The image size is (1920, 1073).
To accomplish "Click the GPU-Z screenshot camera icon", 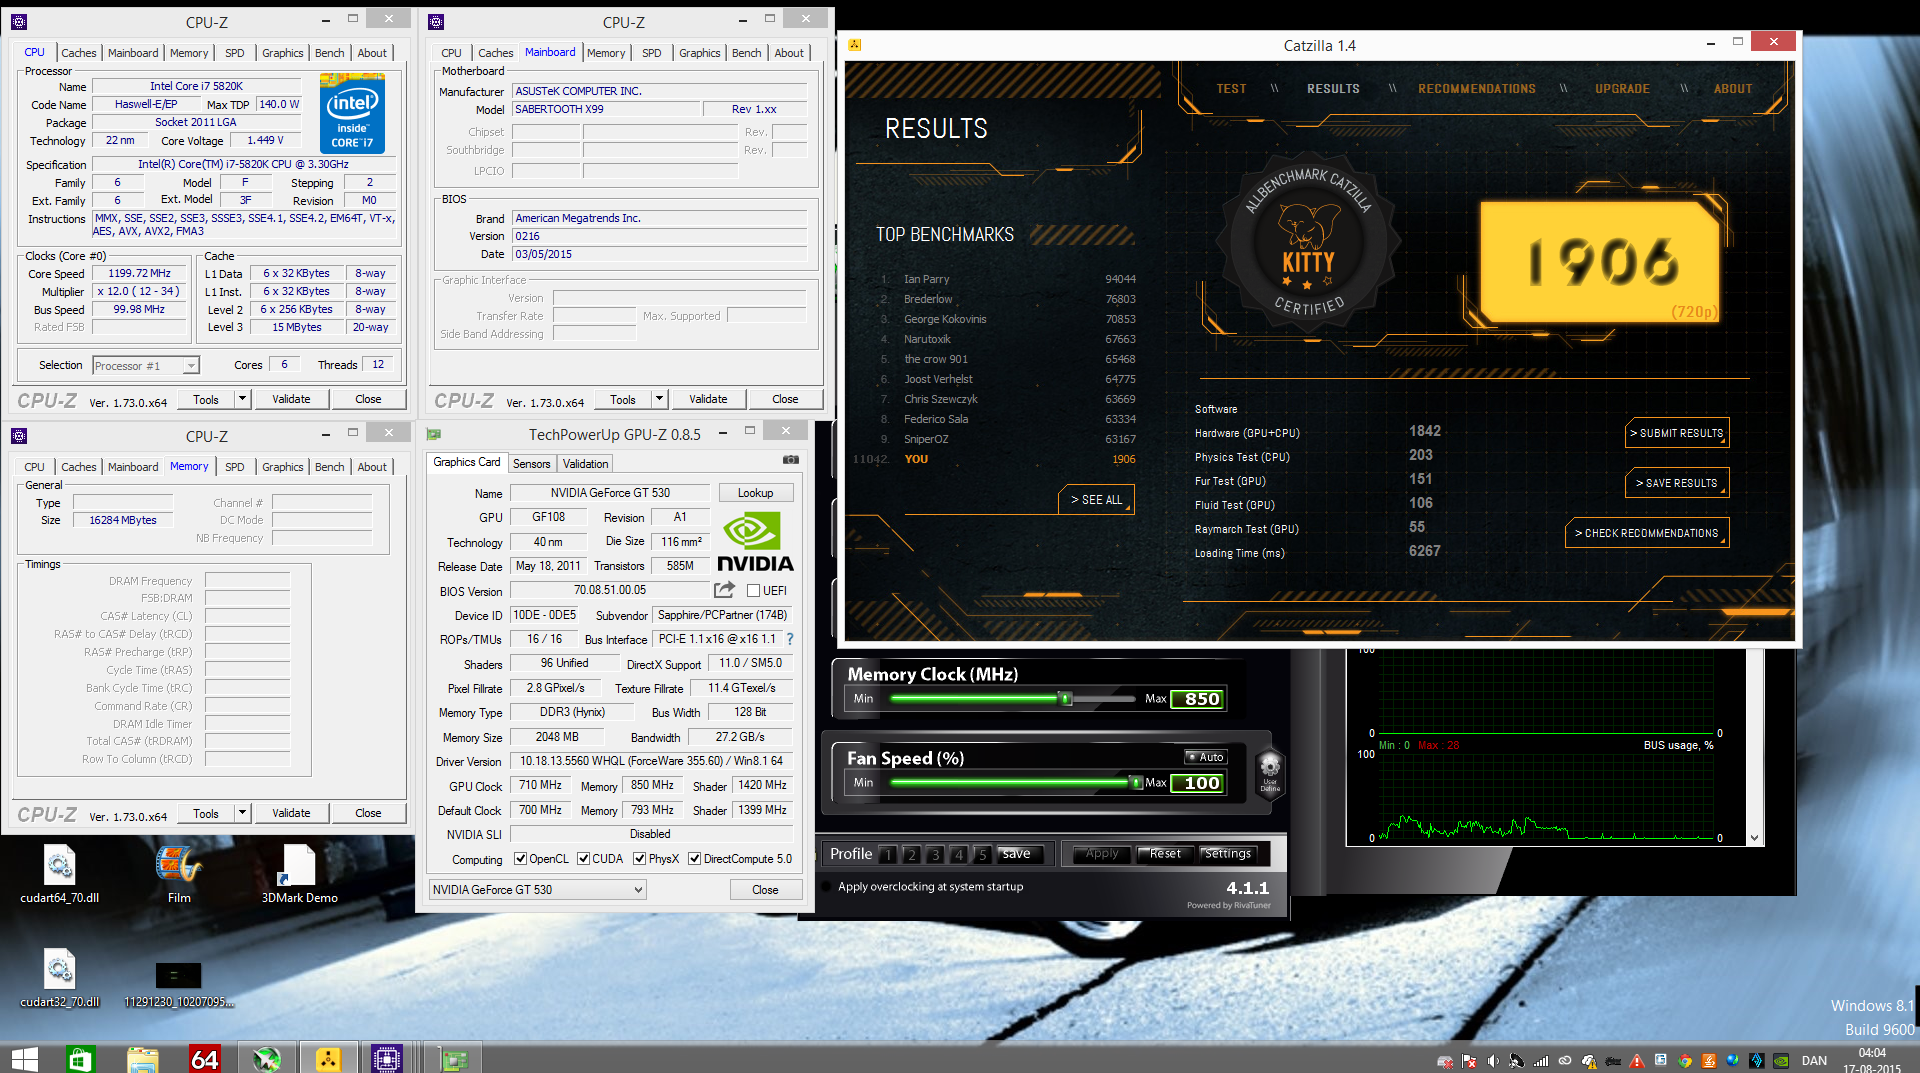I will [791, 460].
